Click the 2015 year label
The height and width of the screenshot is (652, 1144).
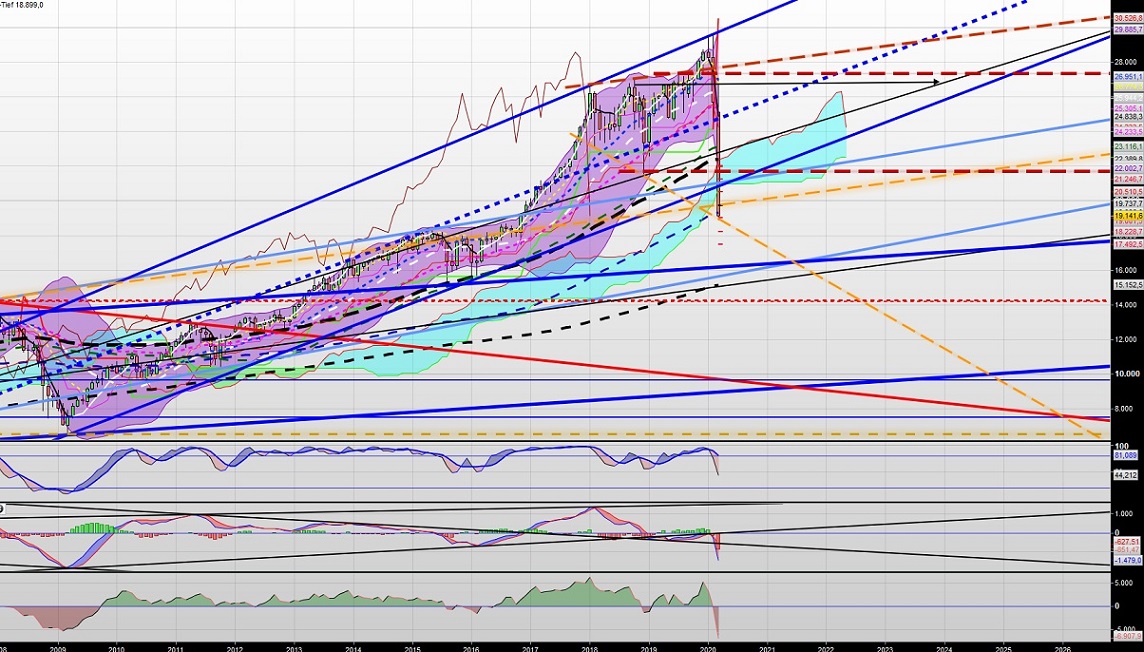click(412, 648)
